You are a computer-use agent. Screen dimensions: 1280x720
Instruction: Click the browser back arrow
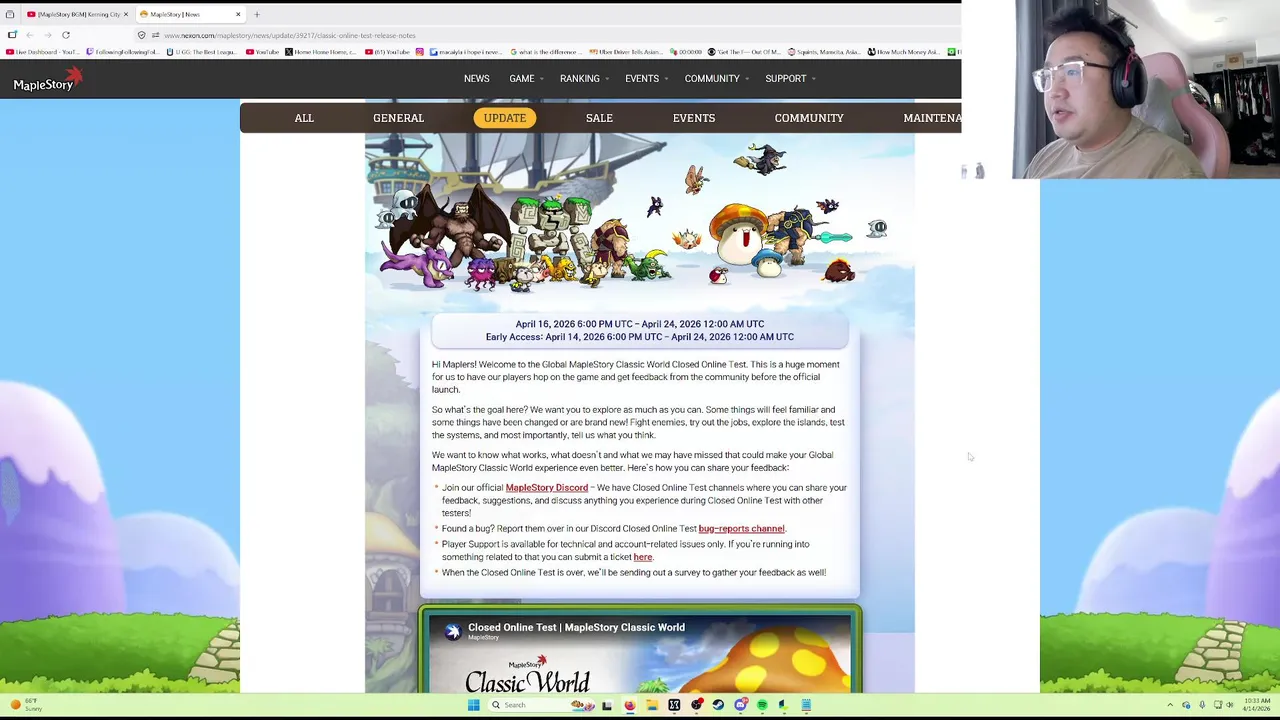coord(29,35)
